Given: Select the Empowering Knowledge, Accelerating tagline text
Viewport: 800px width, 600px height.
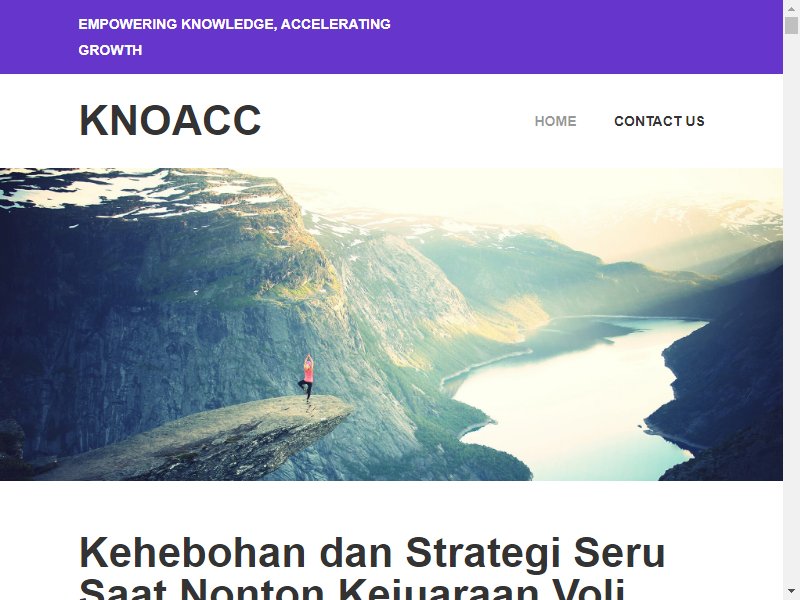Looking at the screenshot, I should click(235, 24).
